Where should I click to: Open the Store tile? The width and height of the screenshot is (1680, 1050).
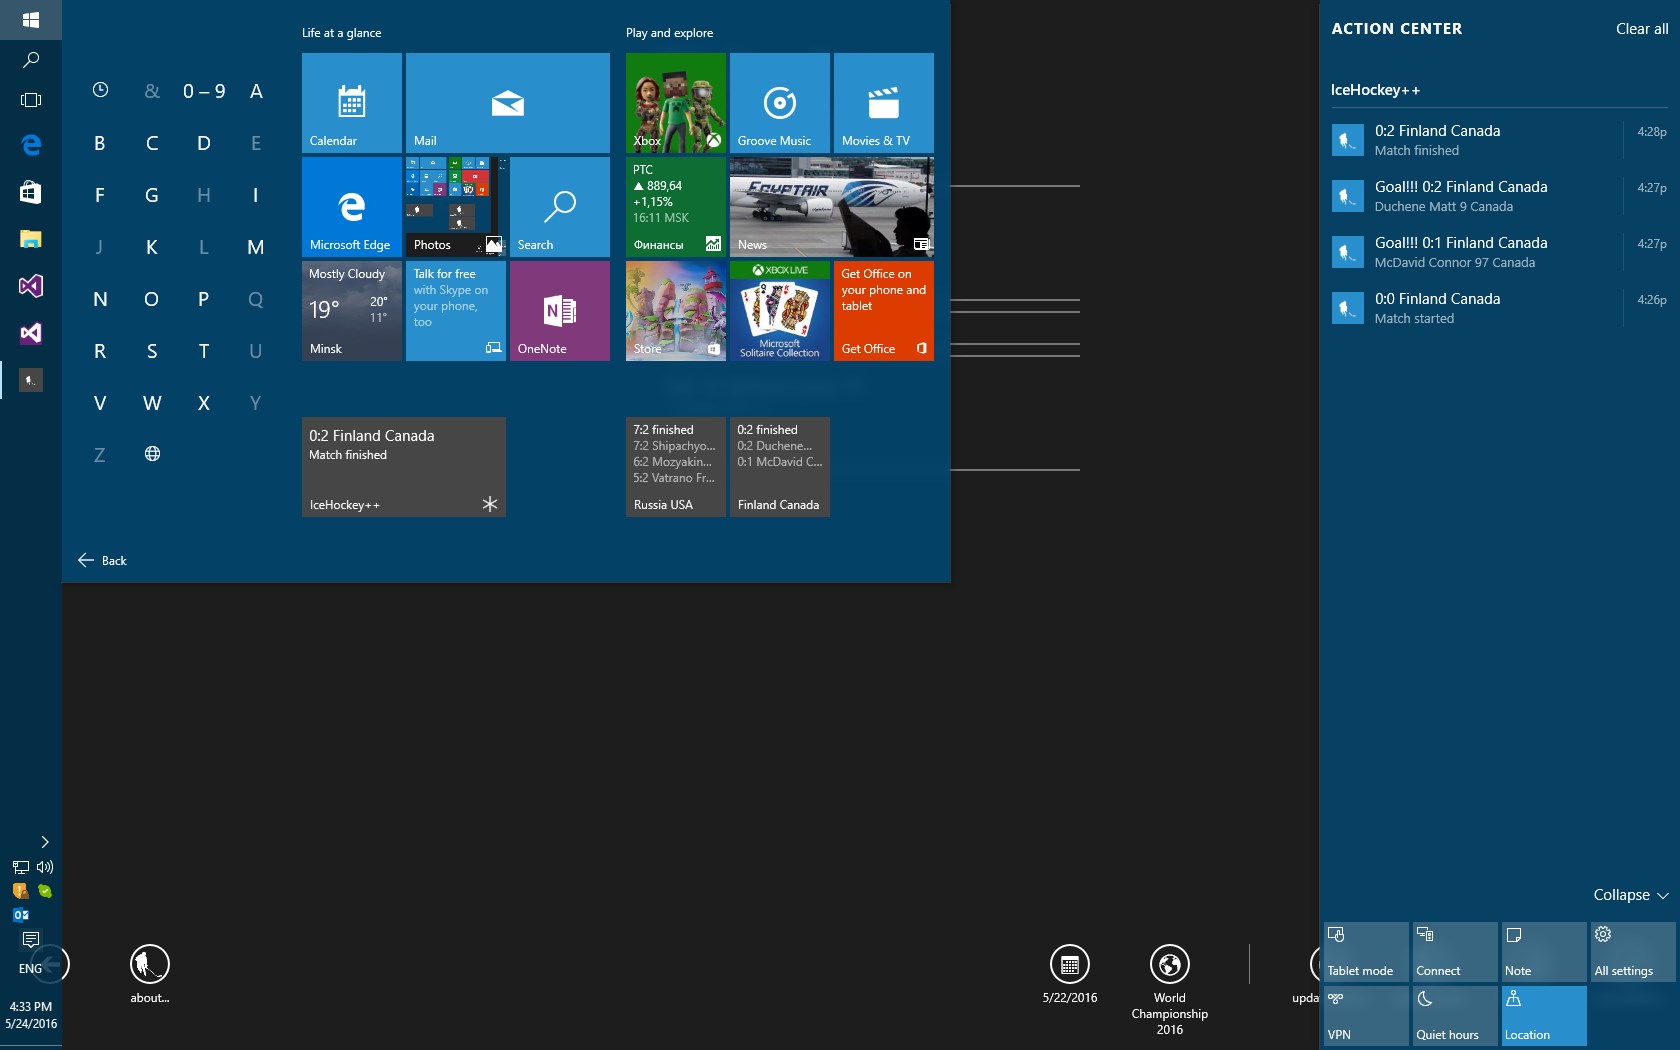point(676,311)
